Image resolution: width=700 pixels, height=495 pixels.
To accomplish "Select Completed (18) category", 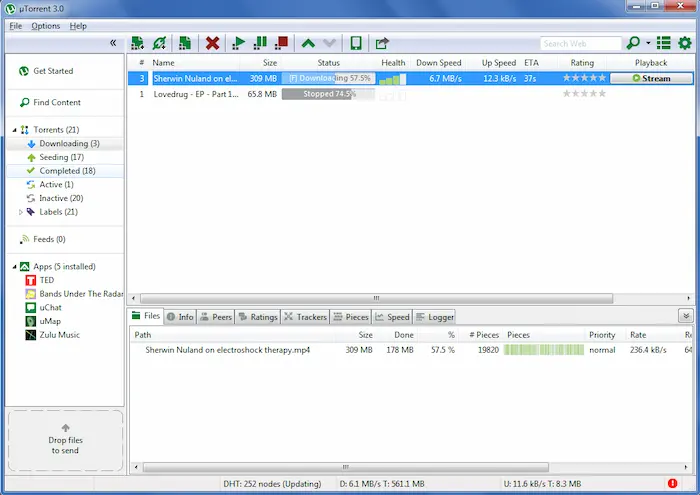I will tap(67, 171).
